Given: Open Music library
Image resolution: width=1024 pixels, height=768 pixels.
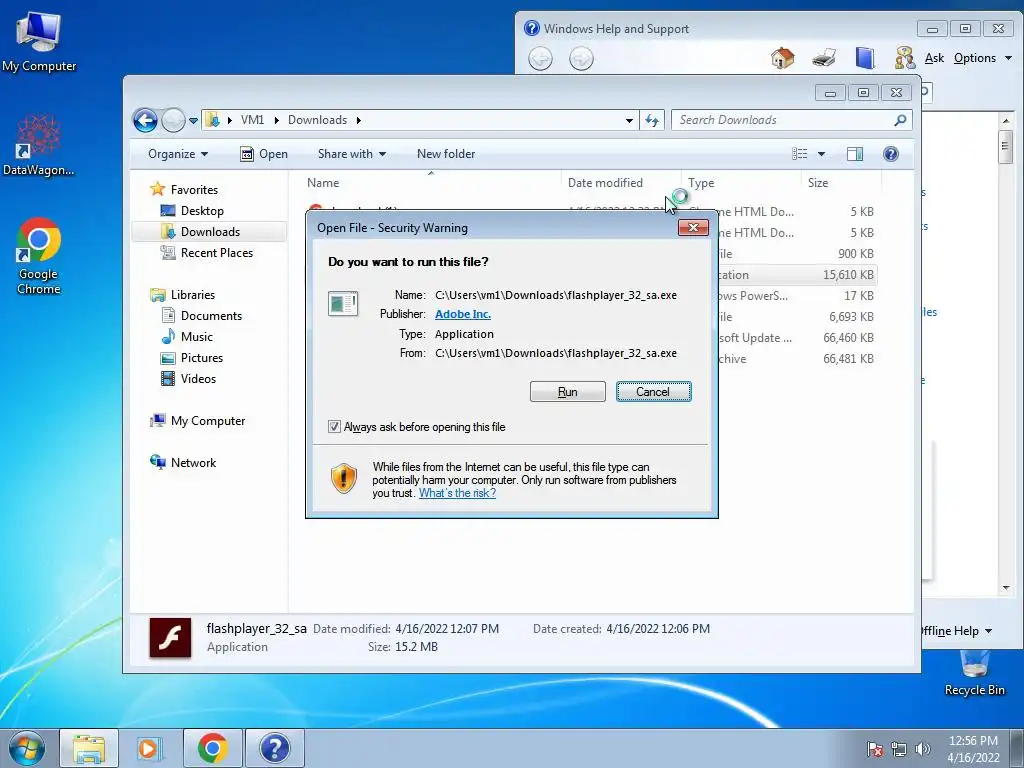Looking at the screenshot, I should tap(196, 337).
